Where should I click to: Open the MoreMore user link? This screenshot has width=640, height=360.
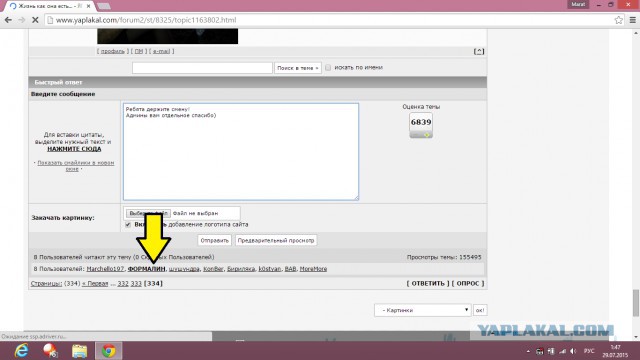point(313,269)
